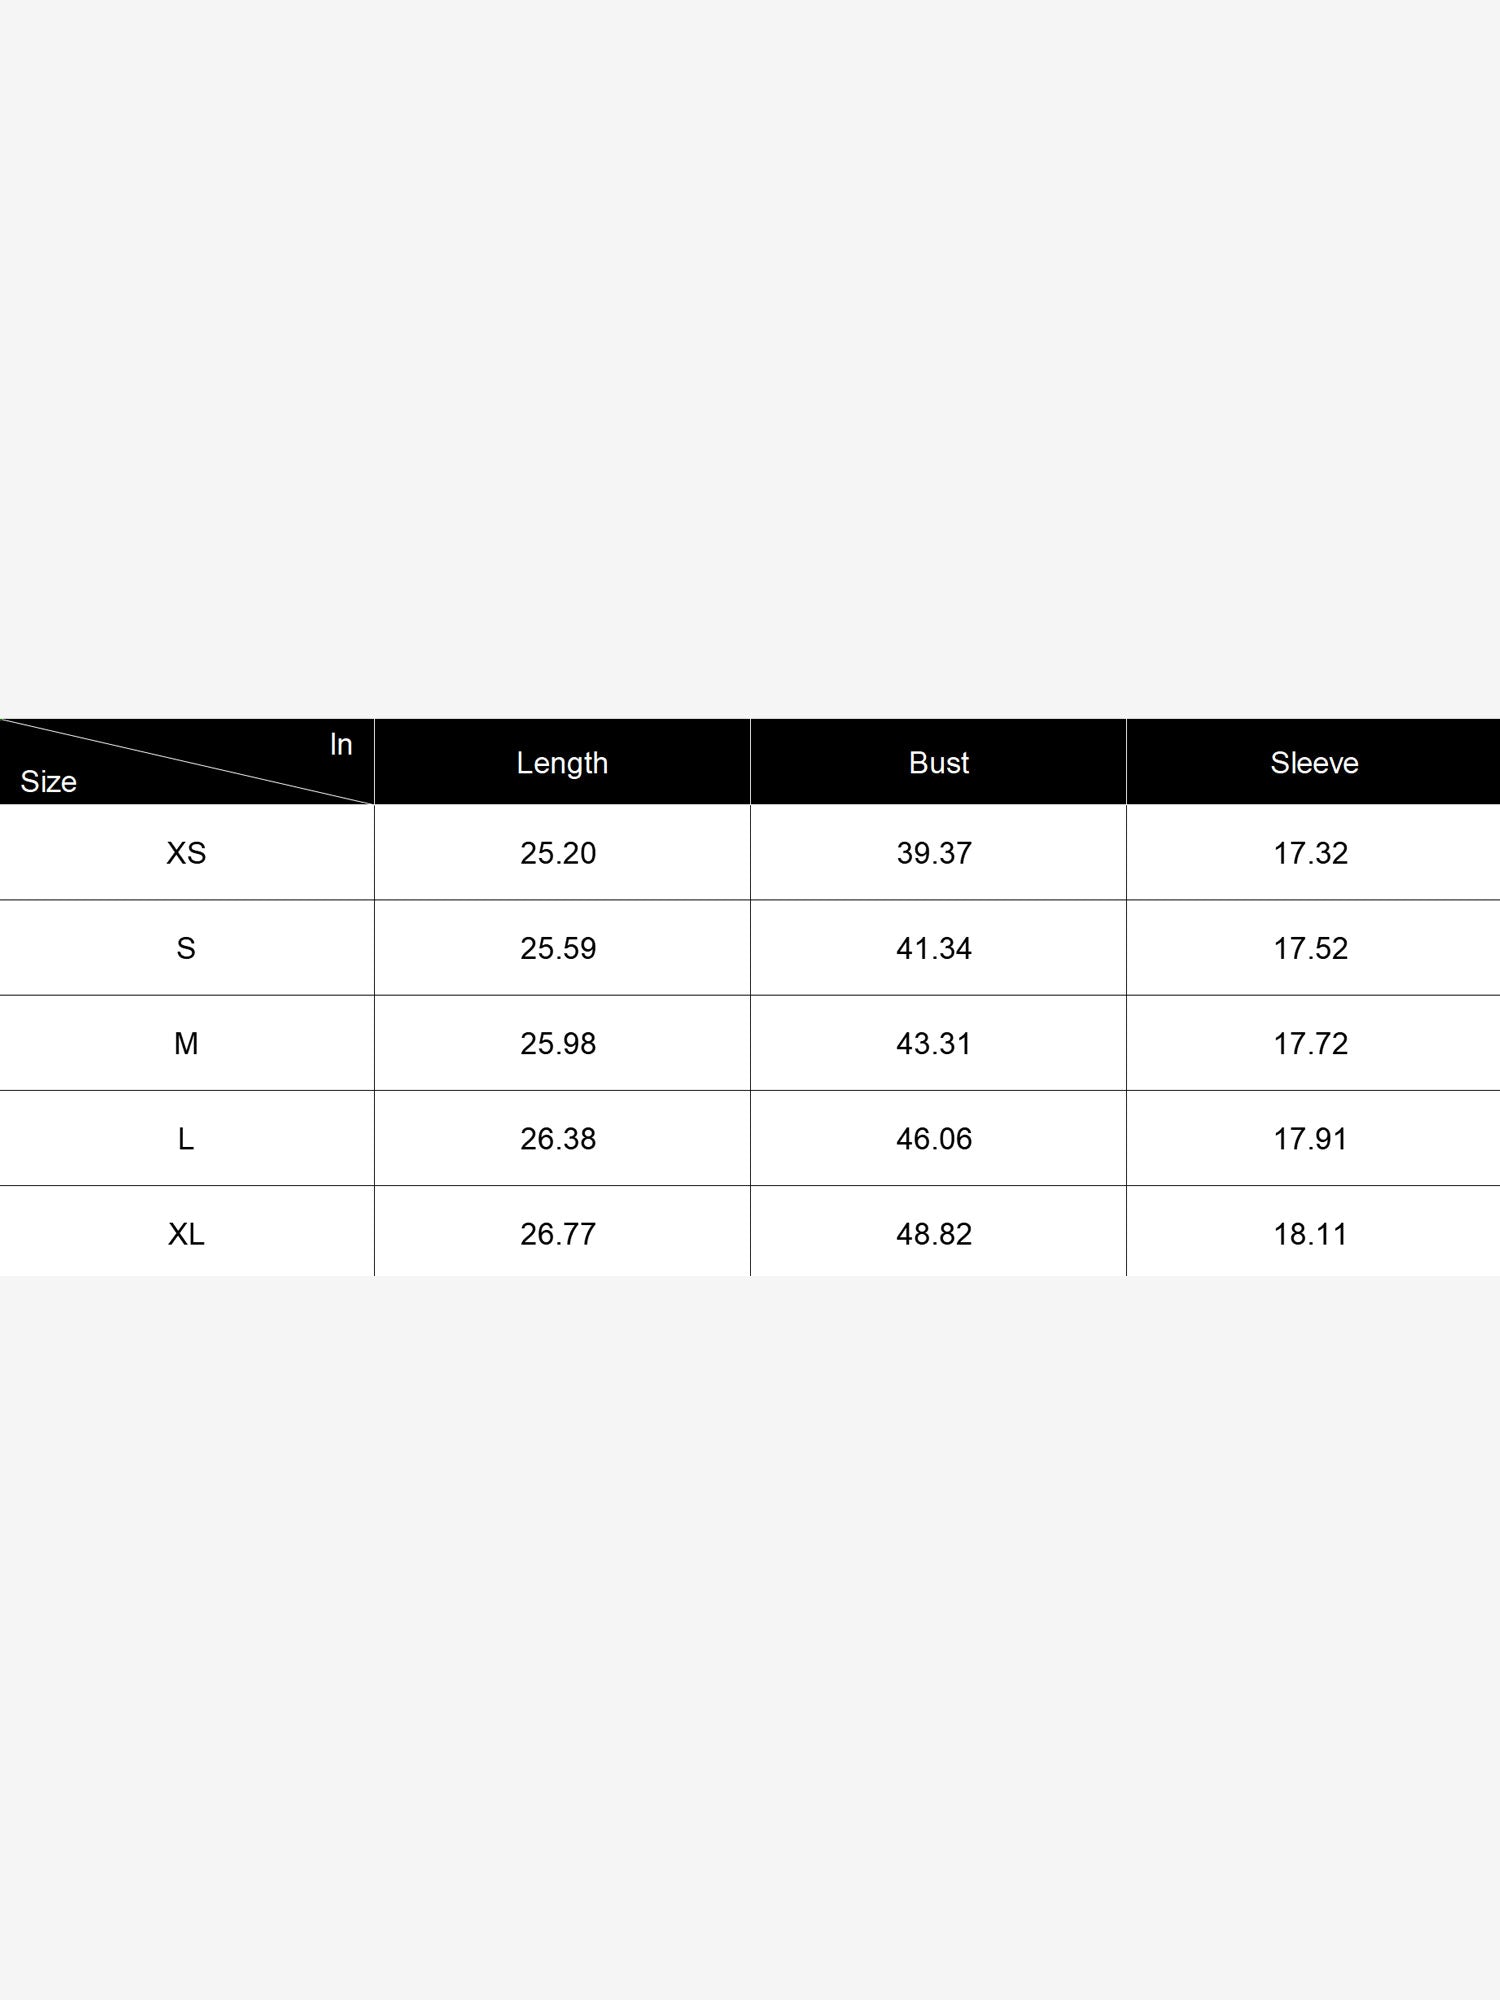Screen dimensions: 1500x2000
Task: Click the XS bust value 39.37
Action: pyautogui.click(x=934, y=853)
